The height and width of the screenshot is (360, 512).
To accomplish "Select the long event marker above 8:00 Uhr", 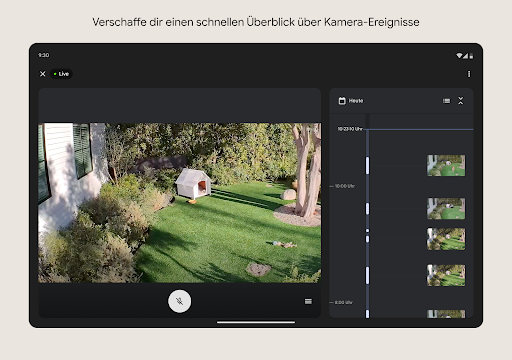I will tap(367, 275).
